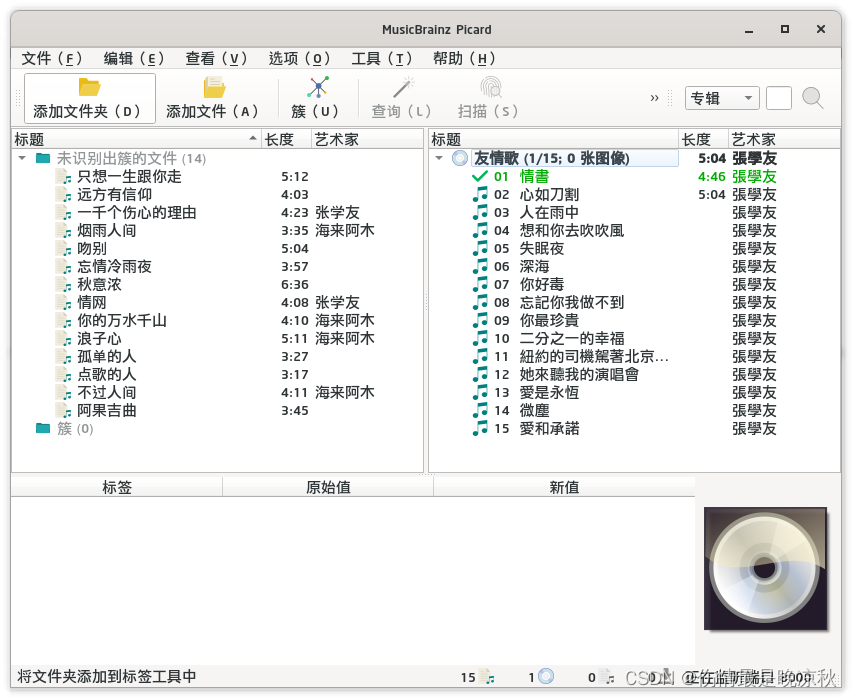The height and width of the screenshot is (698, 852).
Task: Click the note icon of track 05 失眠夜
Action: [480, 248]
